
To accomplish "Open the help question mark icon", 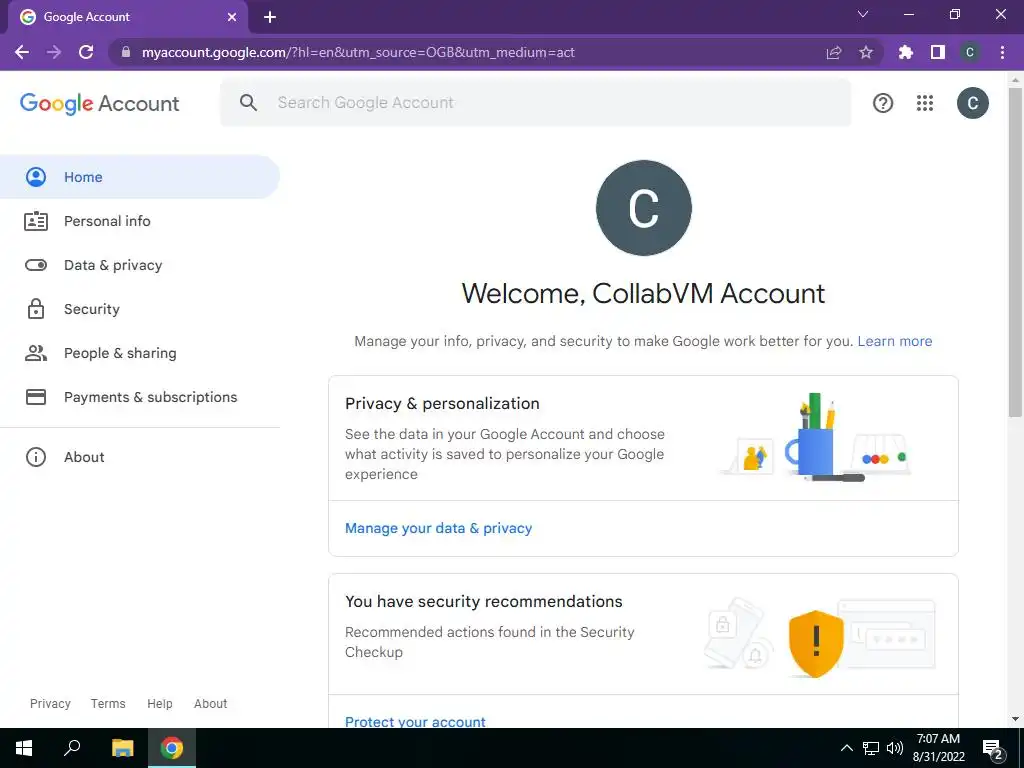I will pos(883,103).
